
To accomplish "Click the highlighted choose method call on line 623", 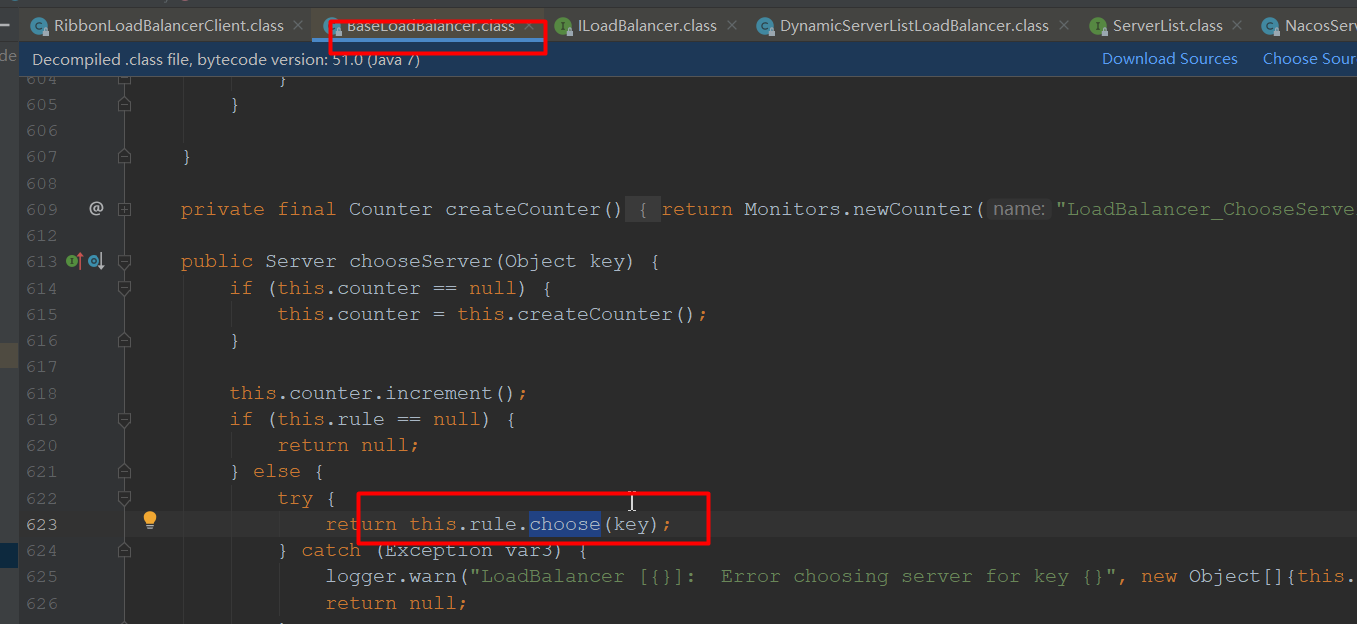I will pyautogui.click(x=564, y=524).
